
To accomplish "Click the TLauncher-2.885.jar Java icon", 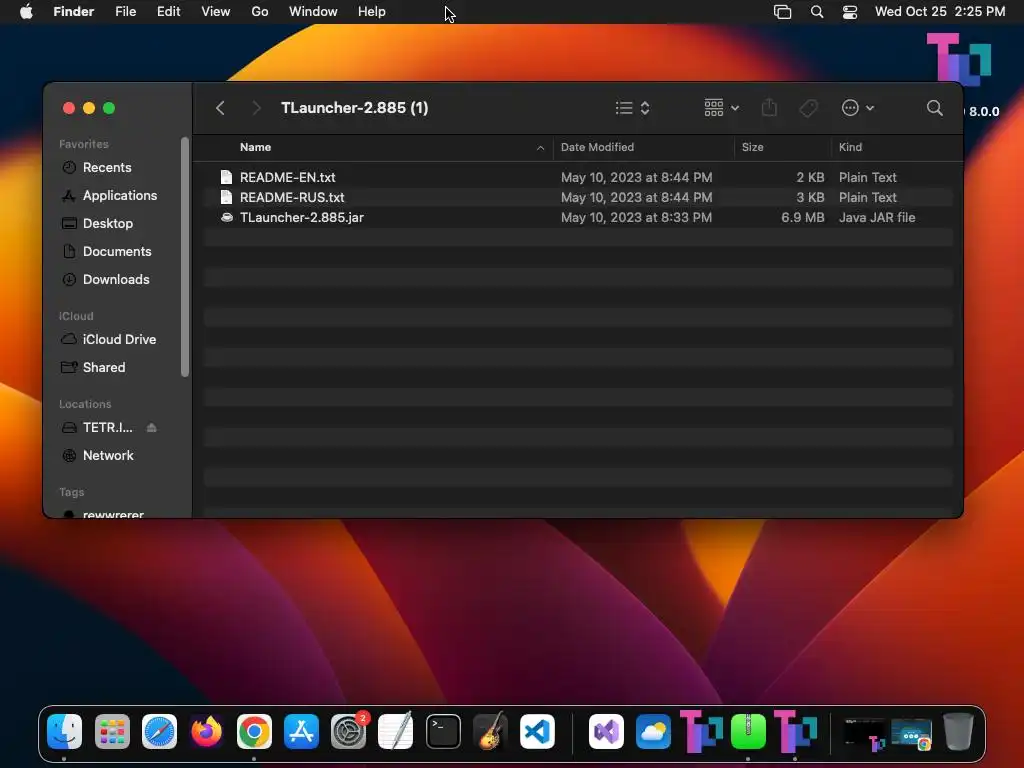I will tap(227, 217).
